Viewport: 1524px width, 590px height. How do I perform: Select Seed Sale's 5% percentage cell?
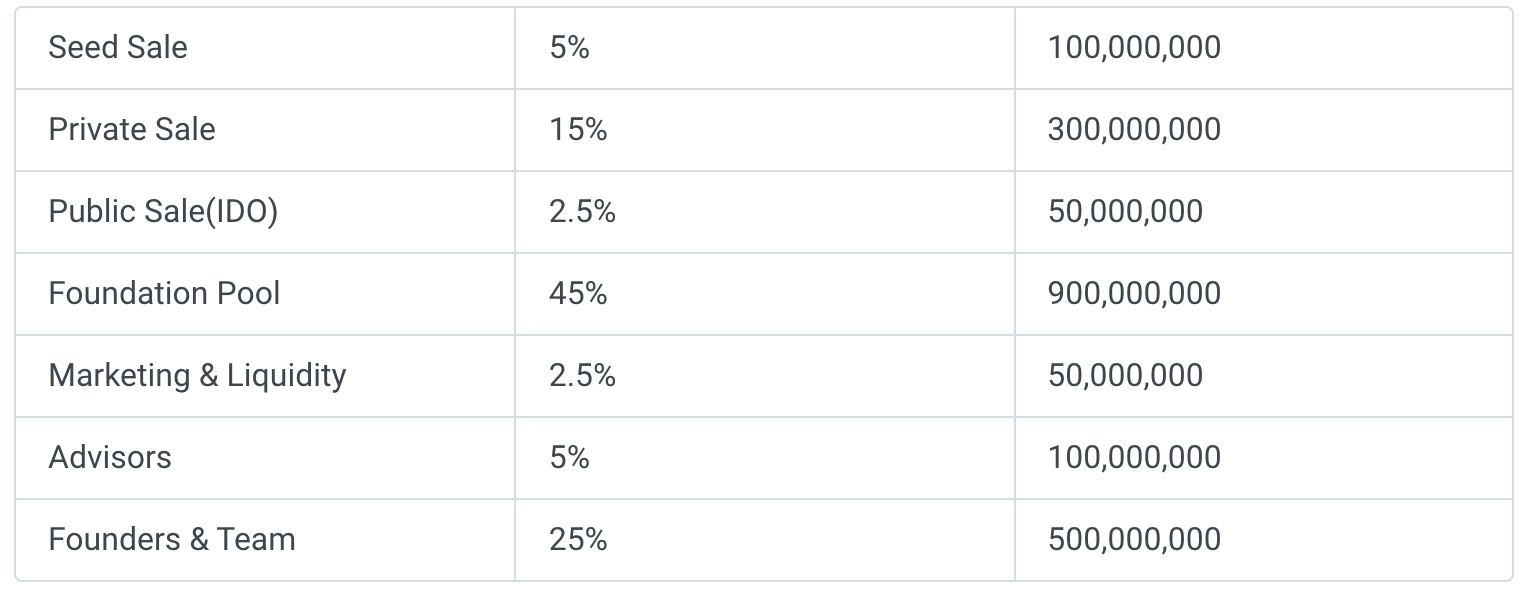(569, 48)
